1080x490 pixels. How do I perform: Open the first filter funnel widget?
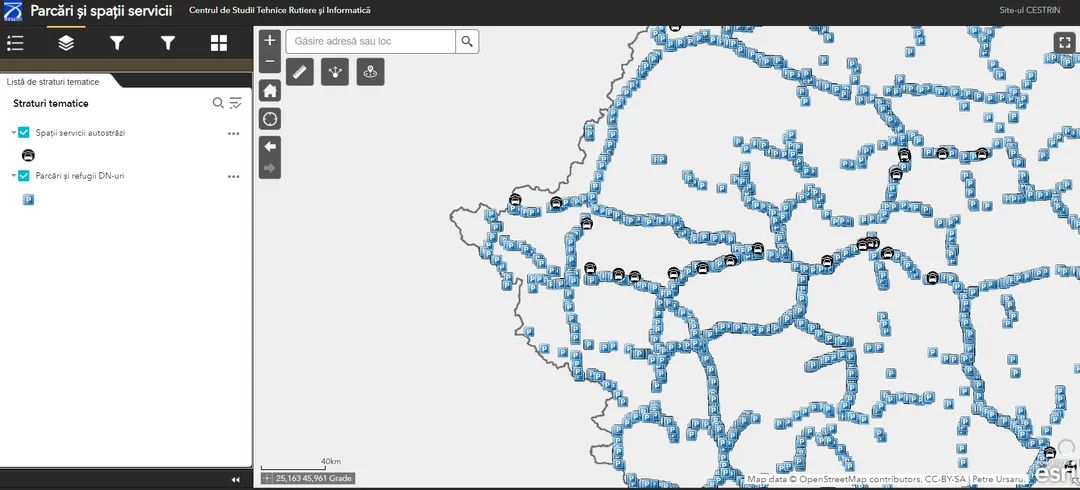click(117, 42)
